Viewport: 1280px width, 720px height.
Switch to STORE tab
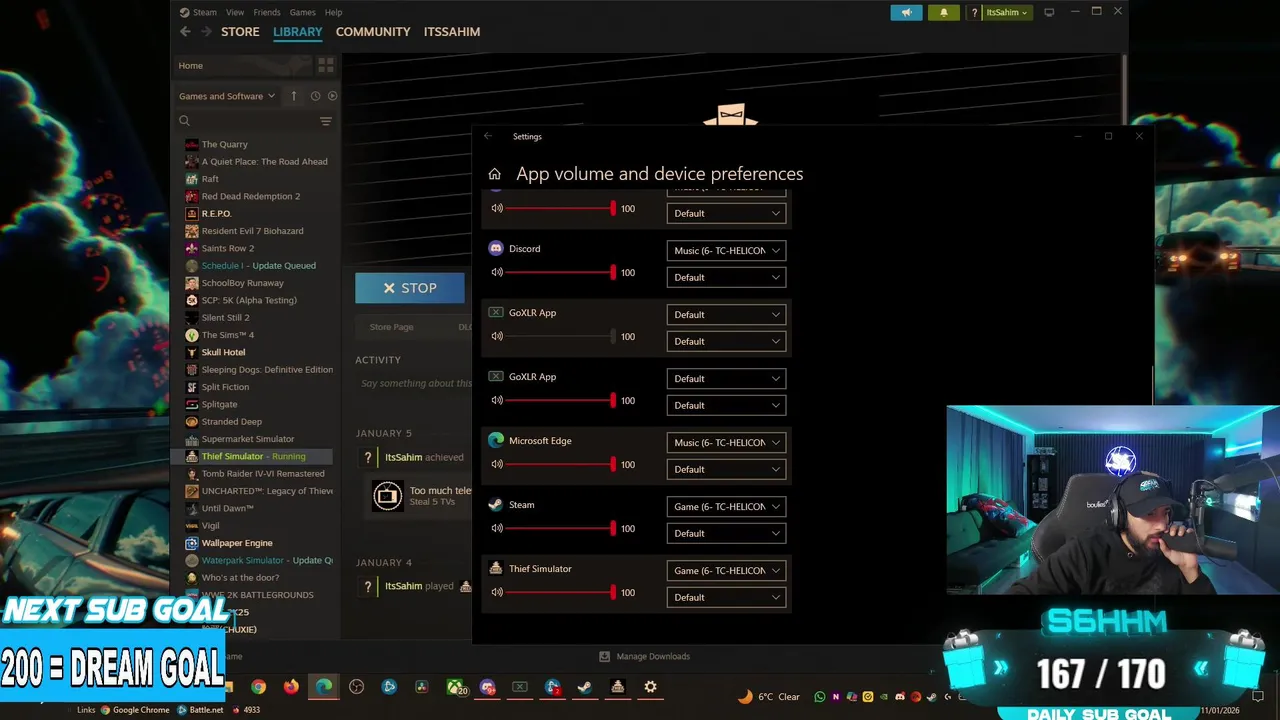pos(240,32)
